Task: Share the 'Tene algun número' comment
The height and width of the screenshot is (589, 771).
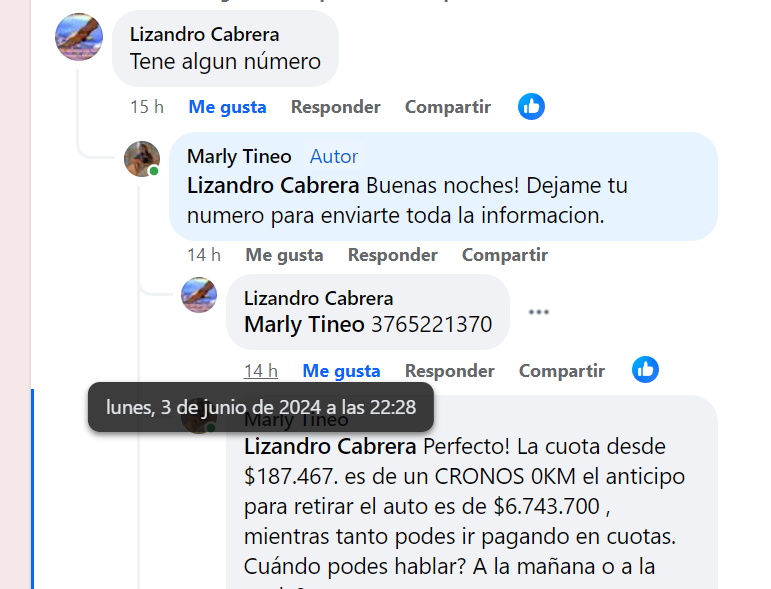Action: [447, 107]
